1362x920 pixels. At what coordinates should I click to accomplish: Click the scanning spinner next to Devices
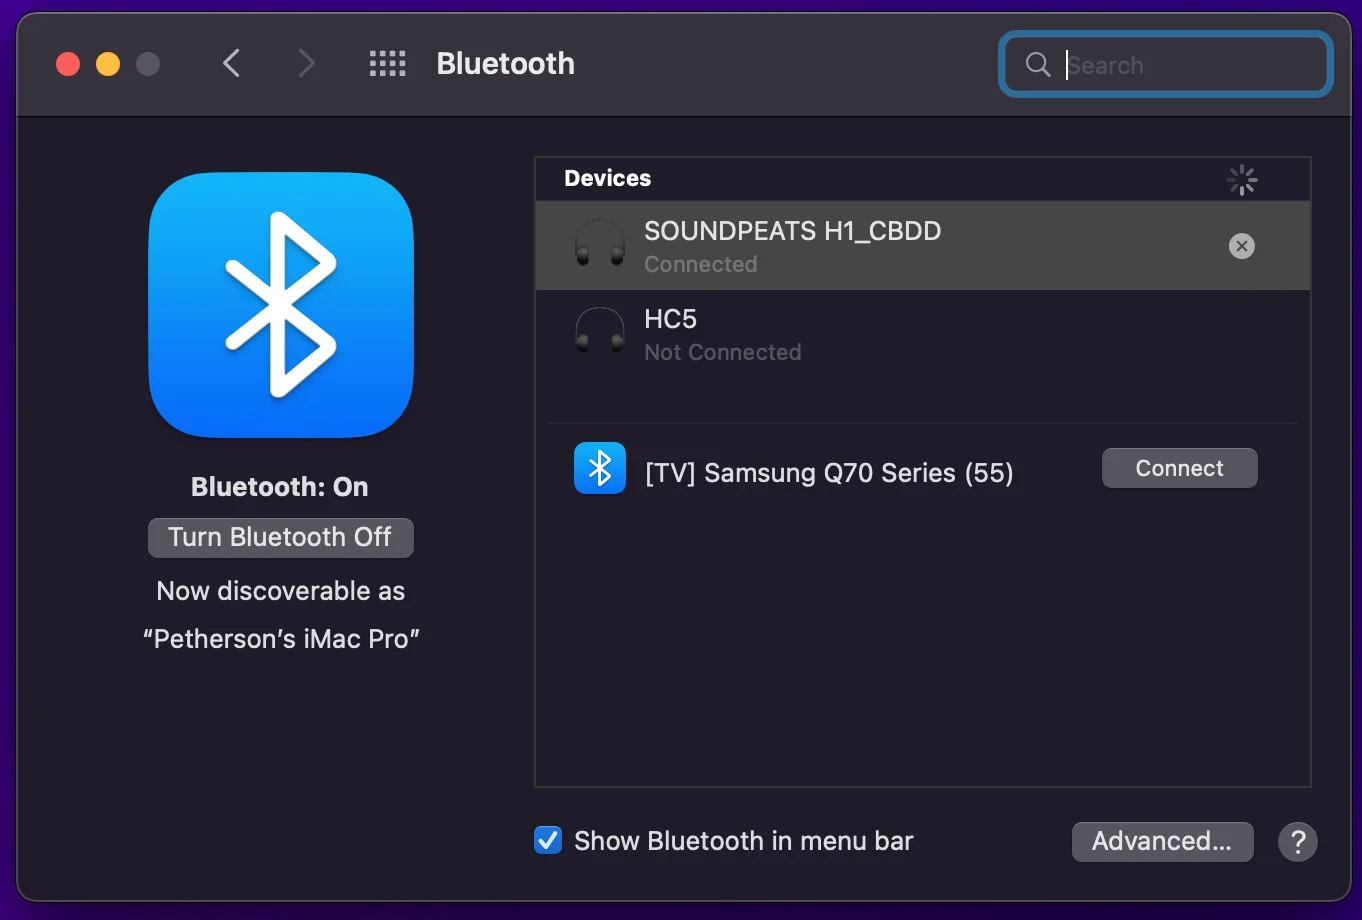click(x=1241, y=180)
